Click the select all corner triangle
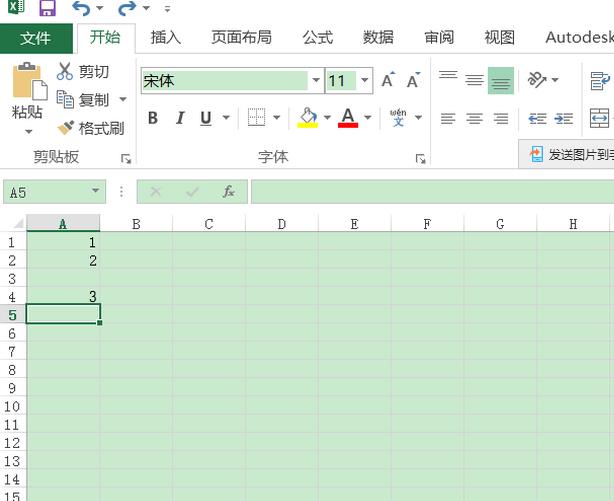This screenshot has width=614, height=501. (17, 224)
